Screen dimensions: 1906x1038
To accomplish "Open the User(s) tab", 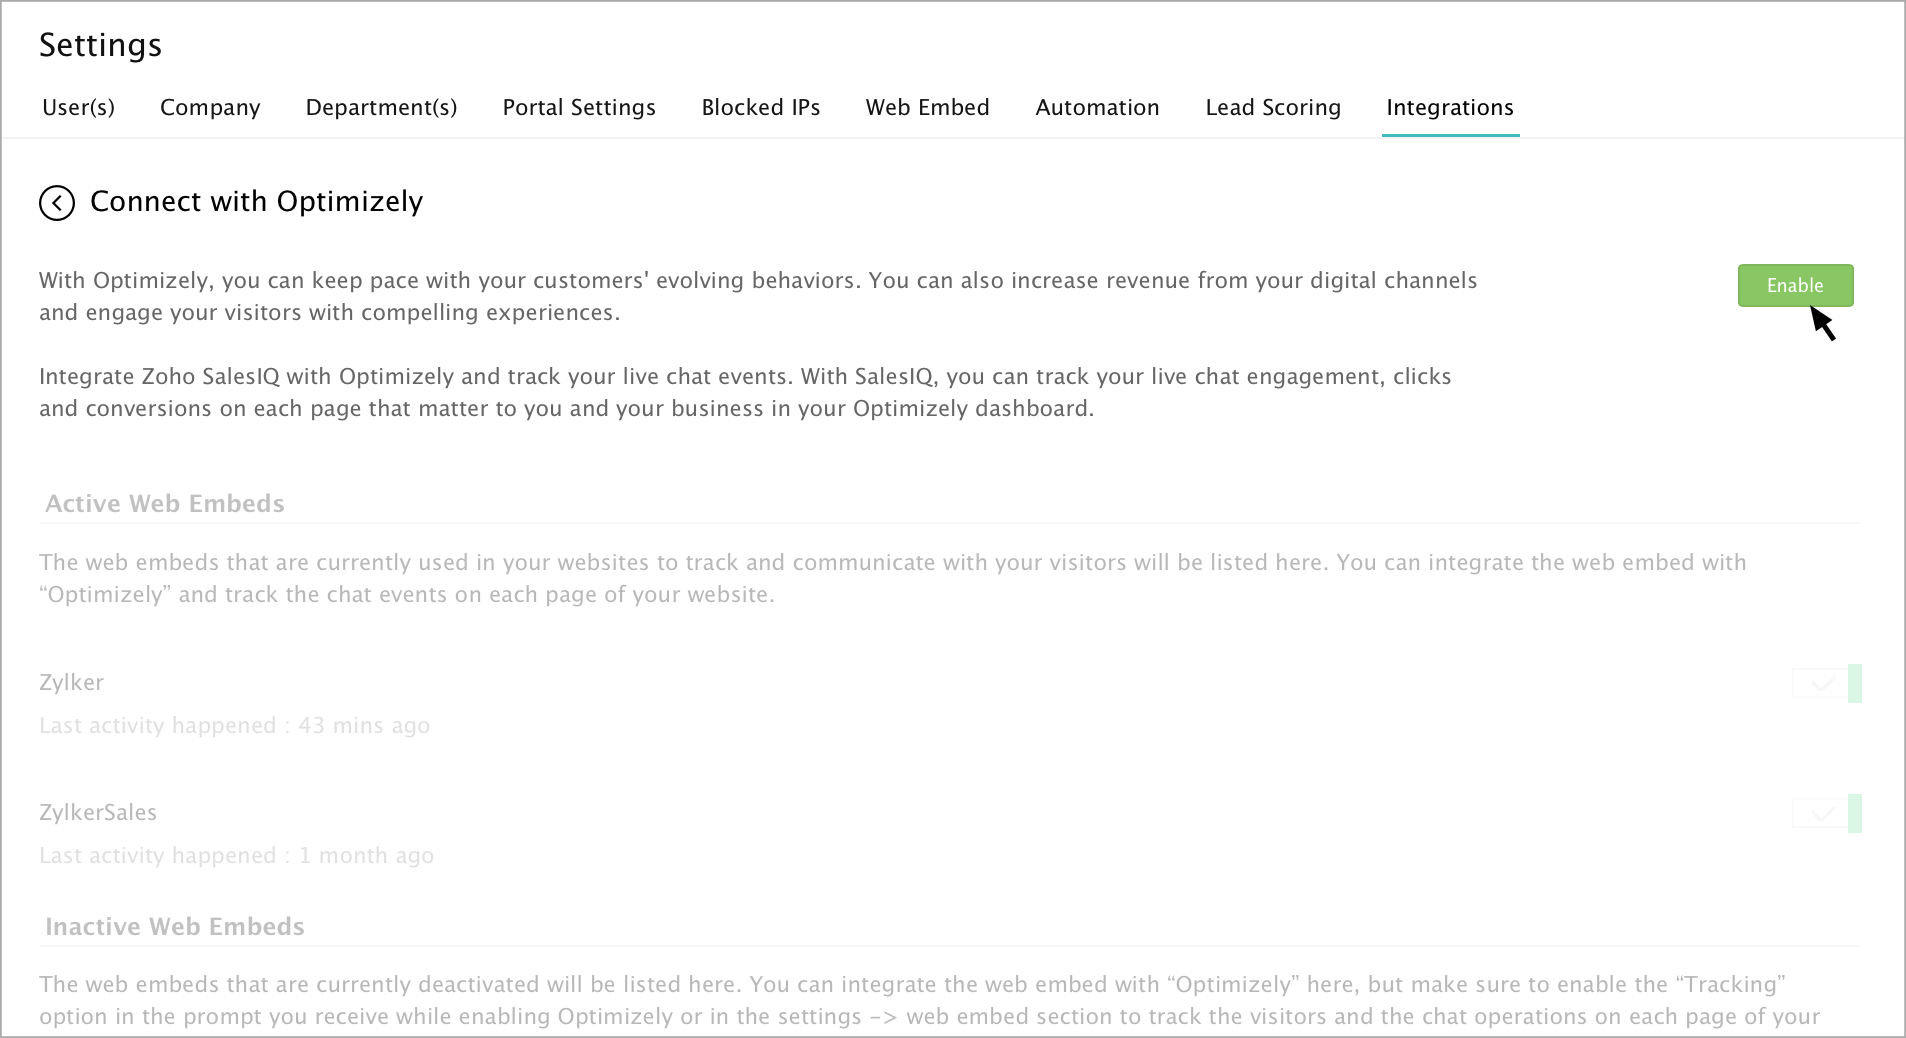I will pyautogui.click(x=78, y=107).
